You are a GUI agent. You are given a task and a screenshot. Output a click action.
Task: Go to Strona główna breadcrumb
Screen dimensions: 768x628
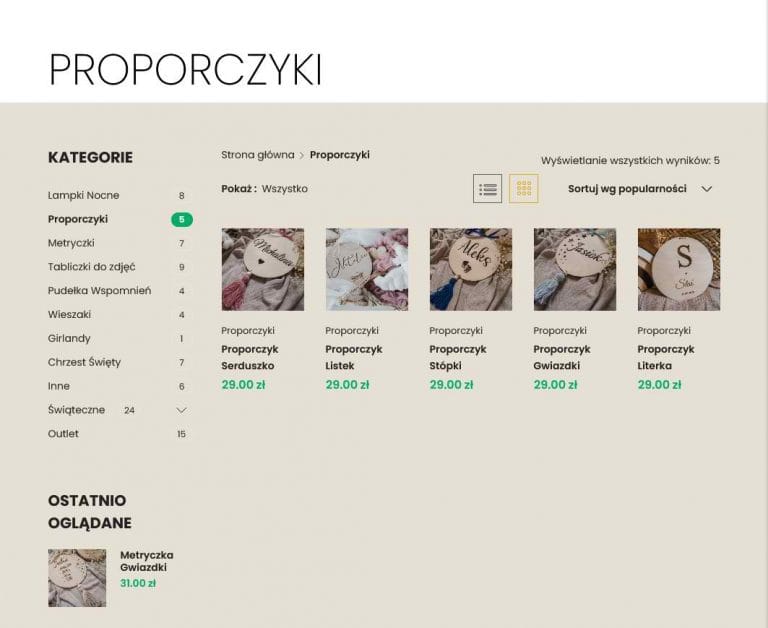[x=258, y=155]
